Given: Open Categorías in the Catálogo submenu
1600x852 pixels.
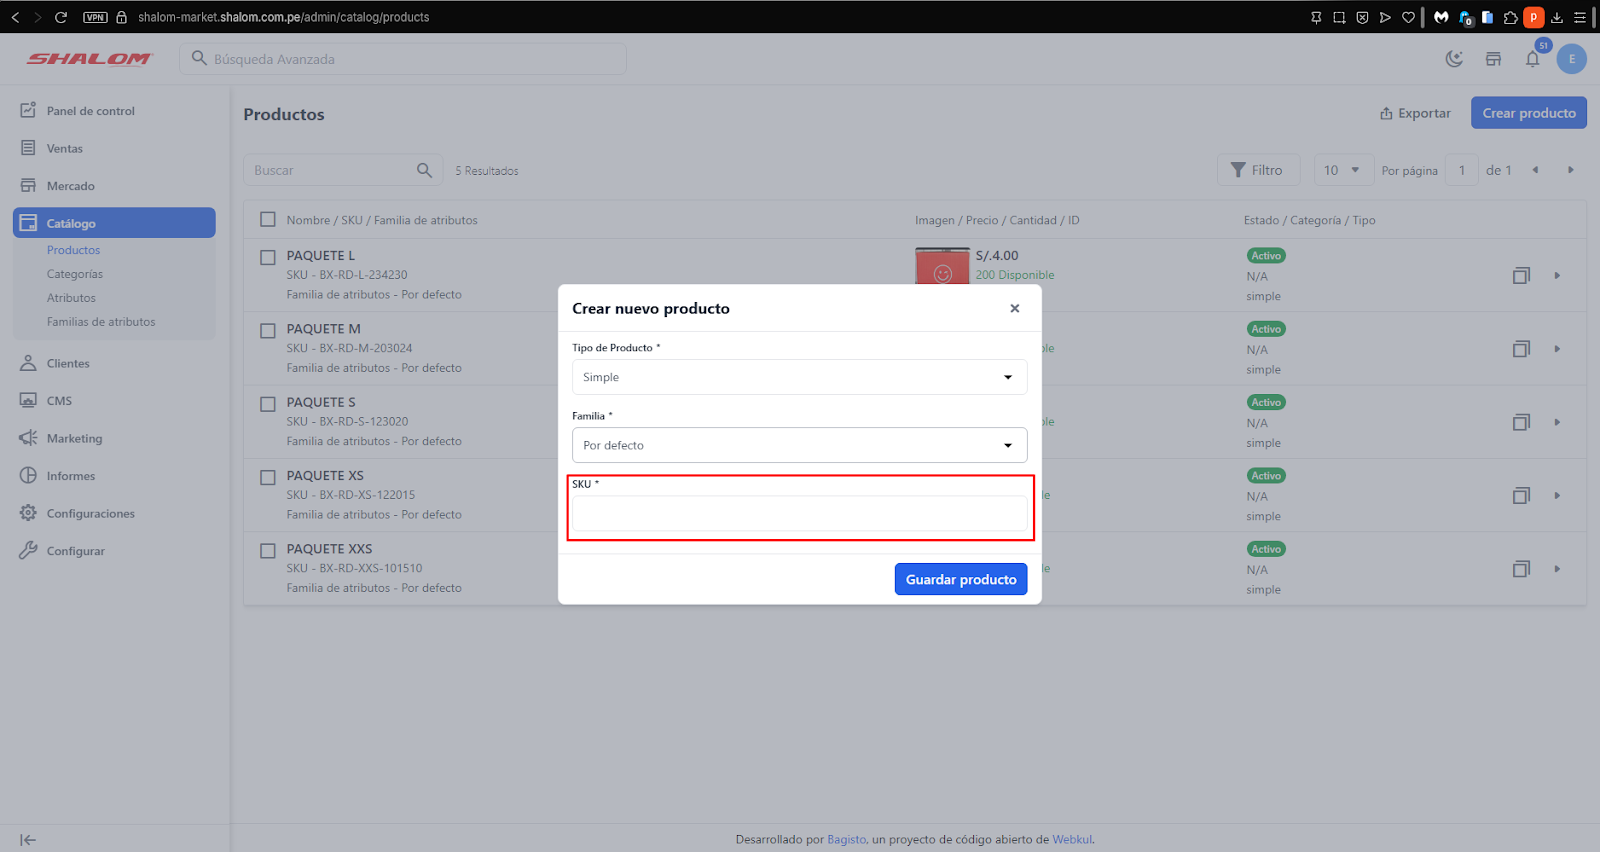Looking at the screenshot, I should [x=75, y=274].
